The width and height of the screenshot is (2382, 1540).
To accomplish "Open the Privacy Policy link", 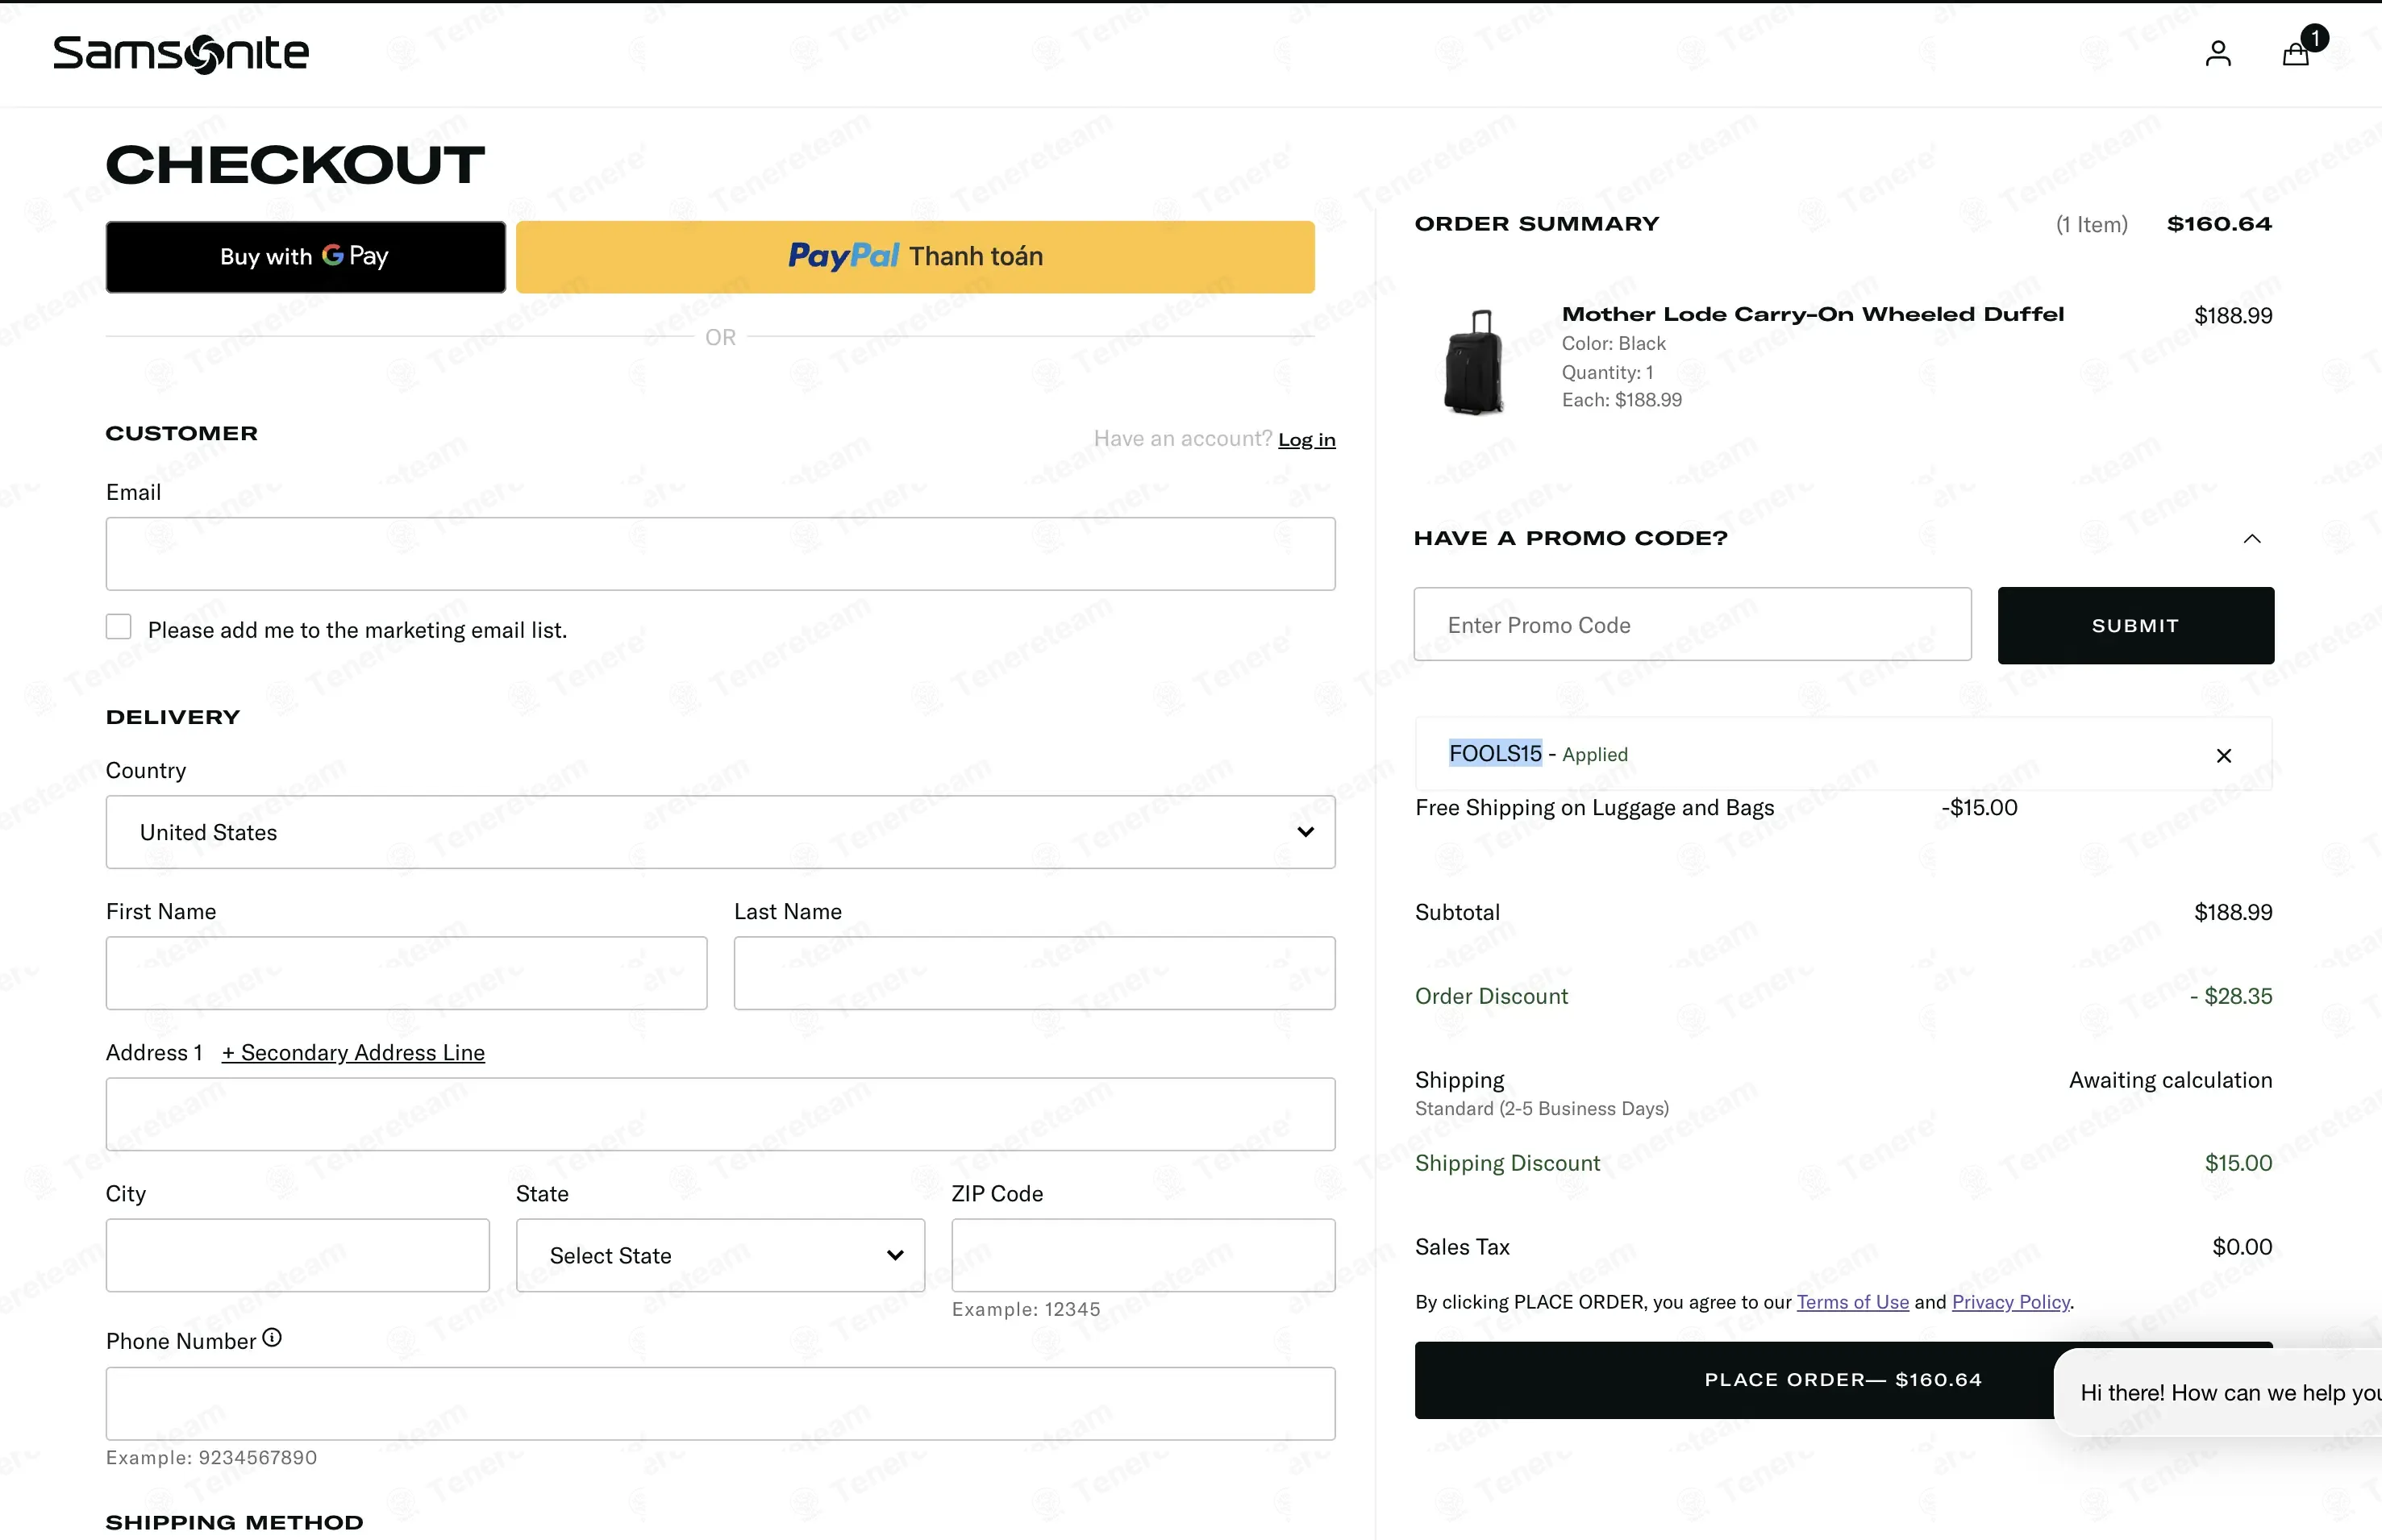I will [x=2010, y=1302].
